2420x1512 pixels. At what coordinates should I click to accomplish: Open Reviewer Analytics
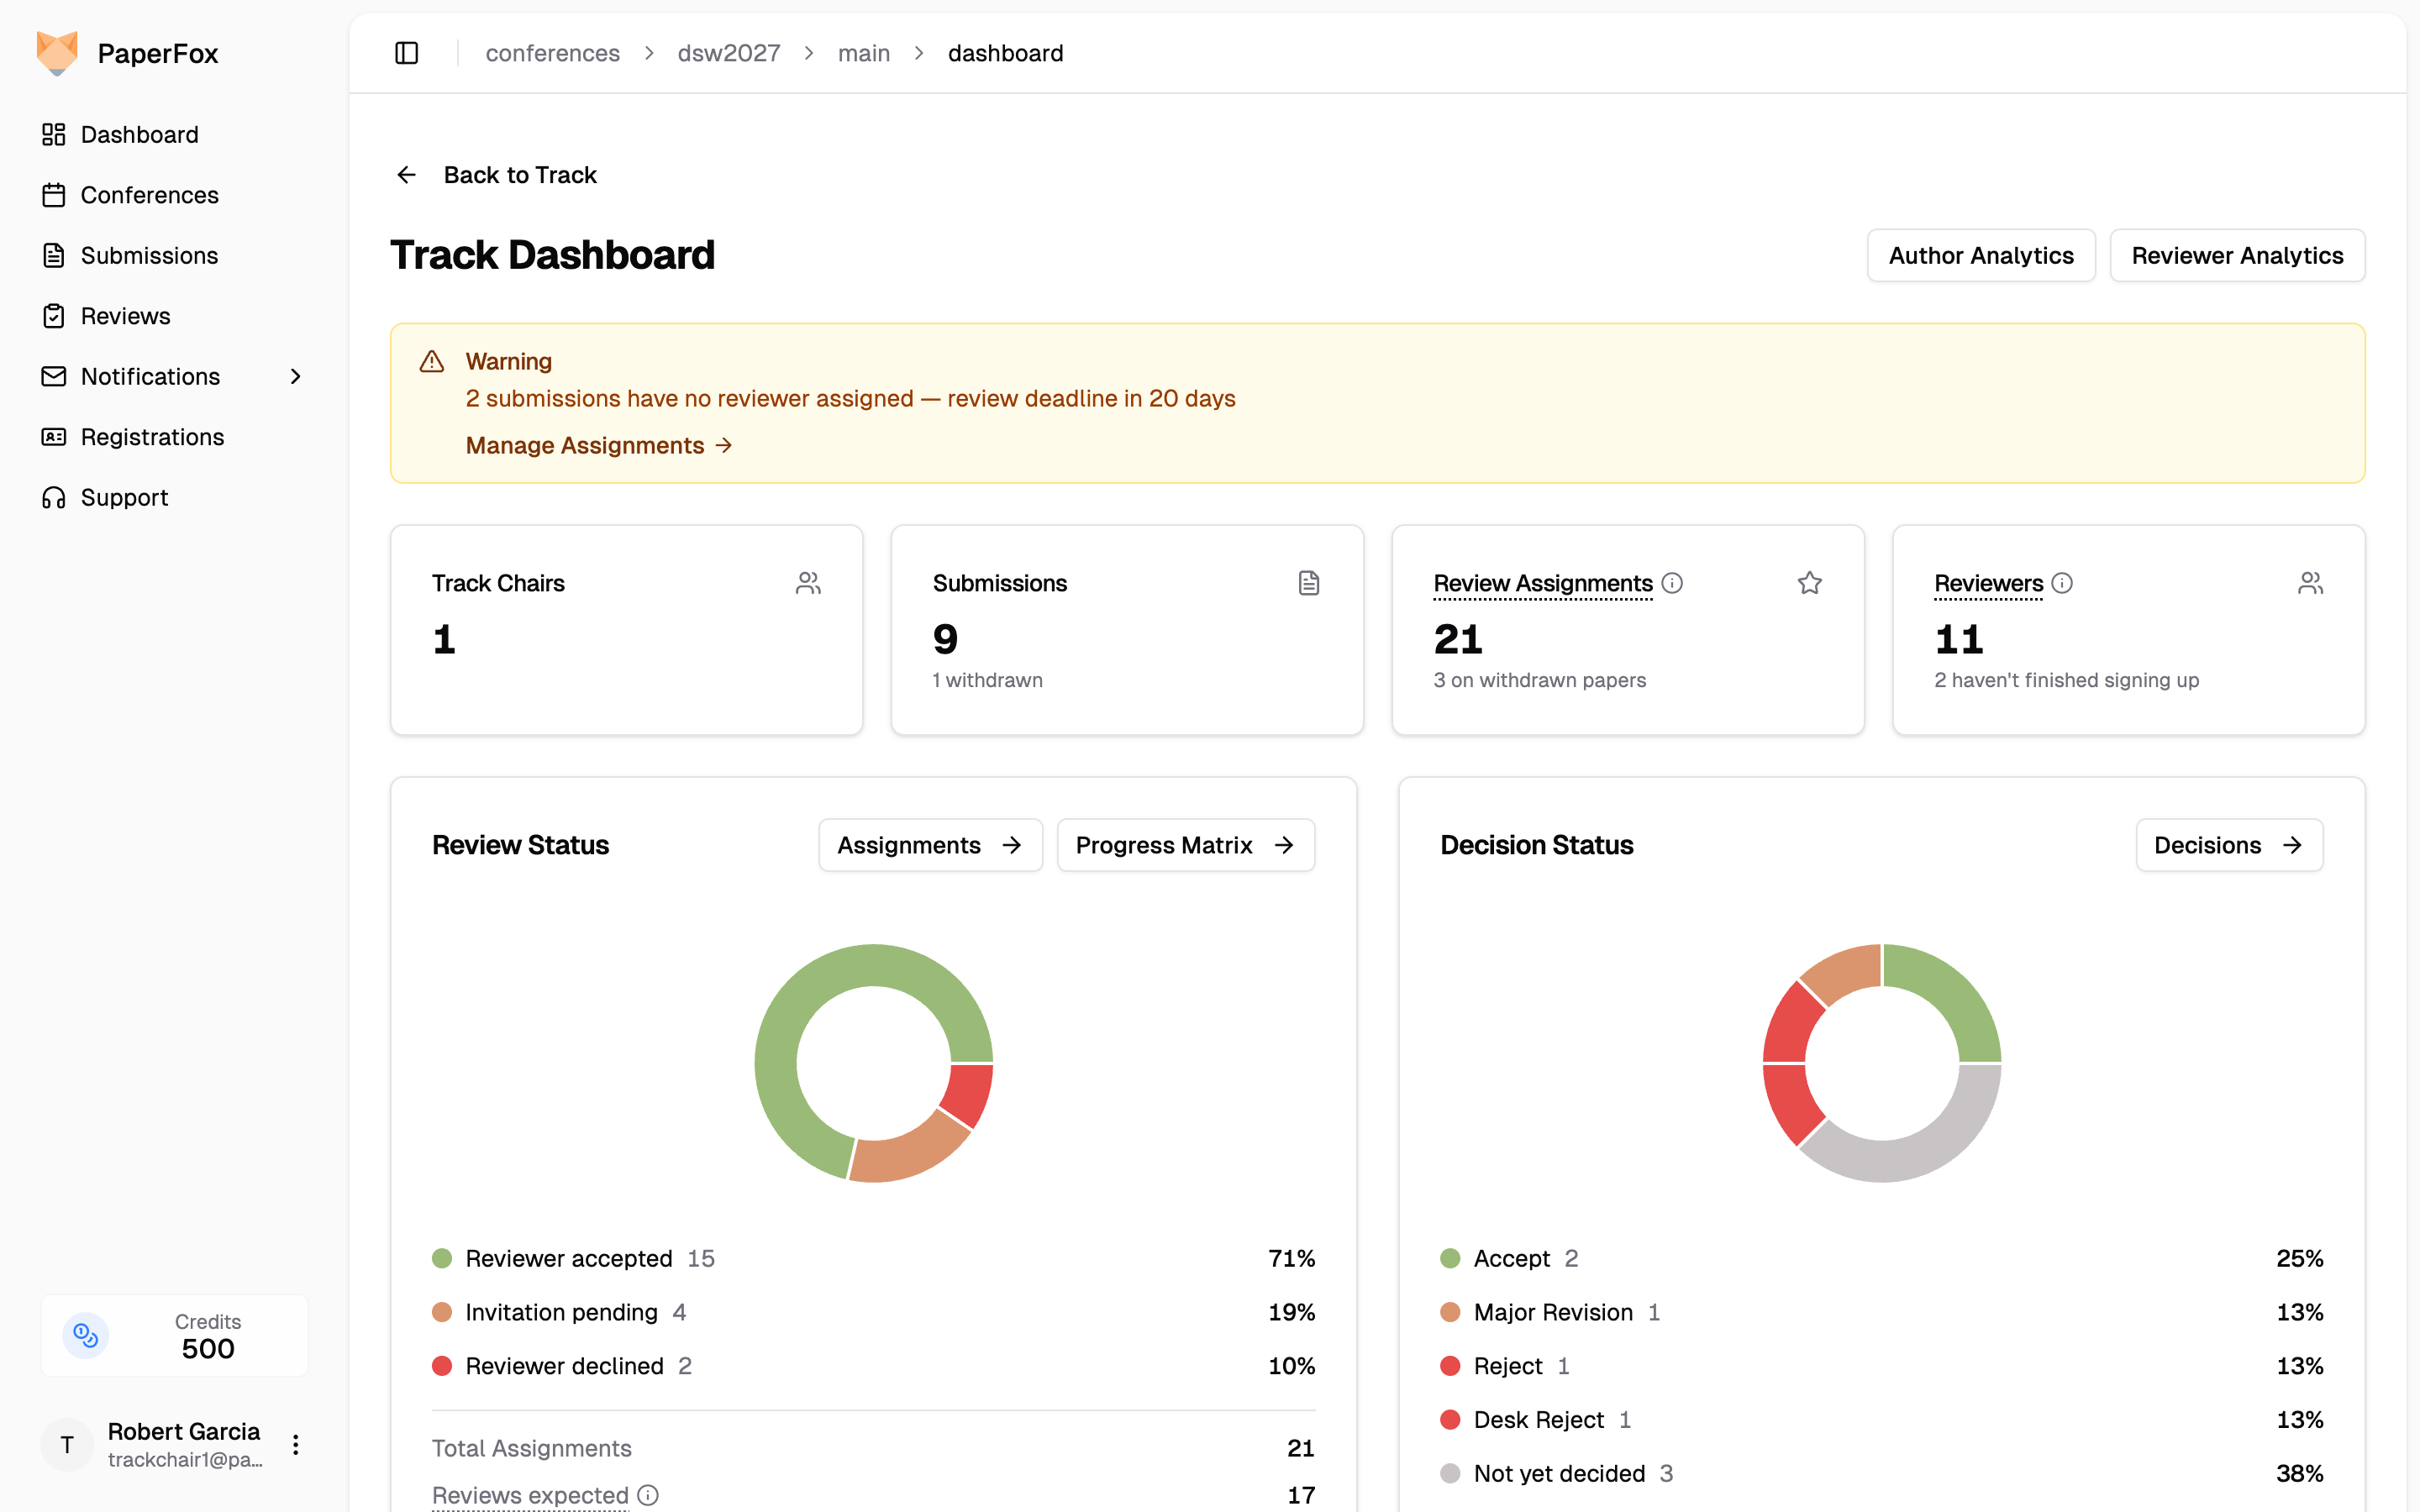(2237, 255)
